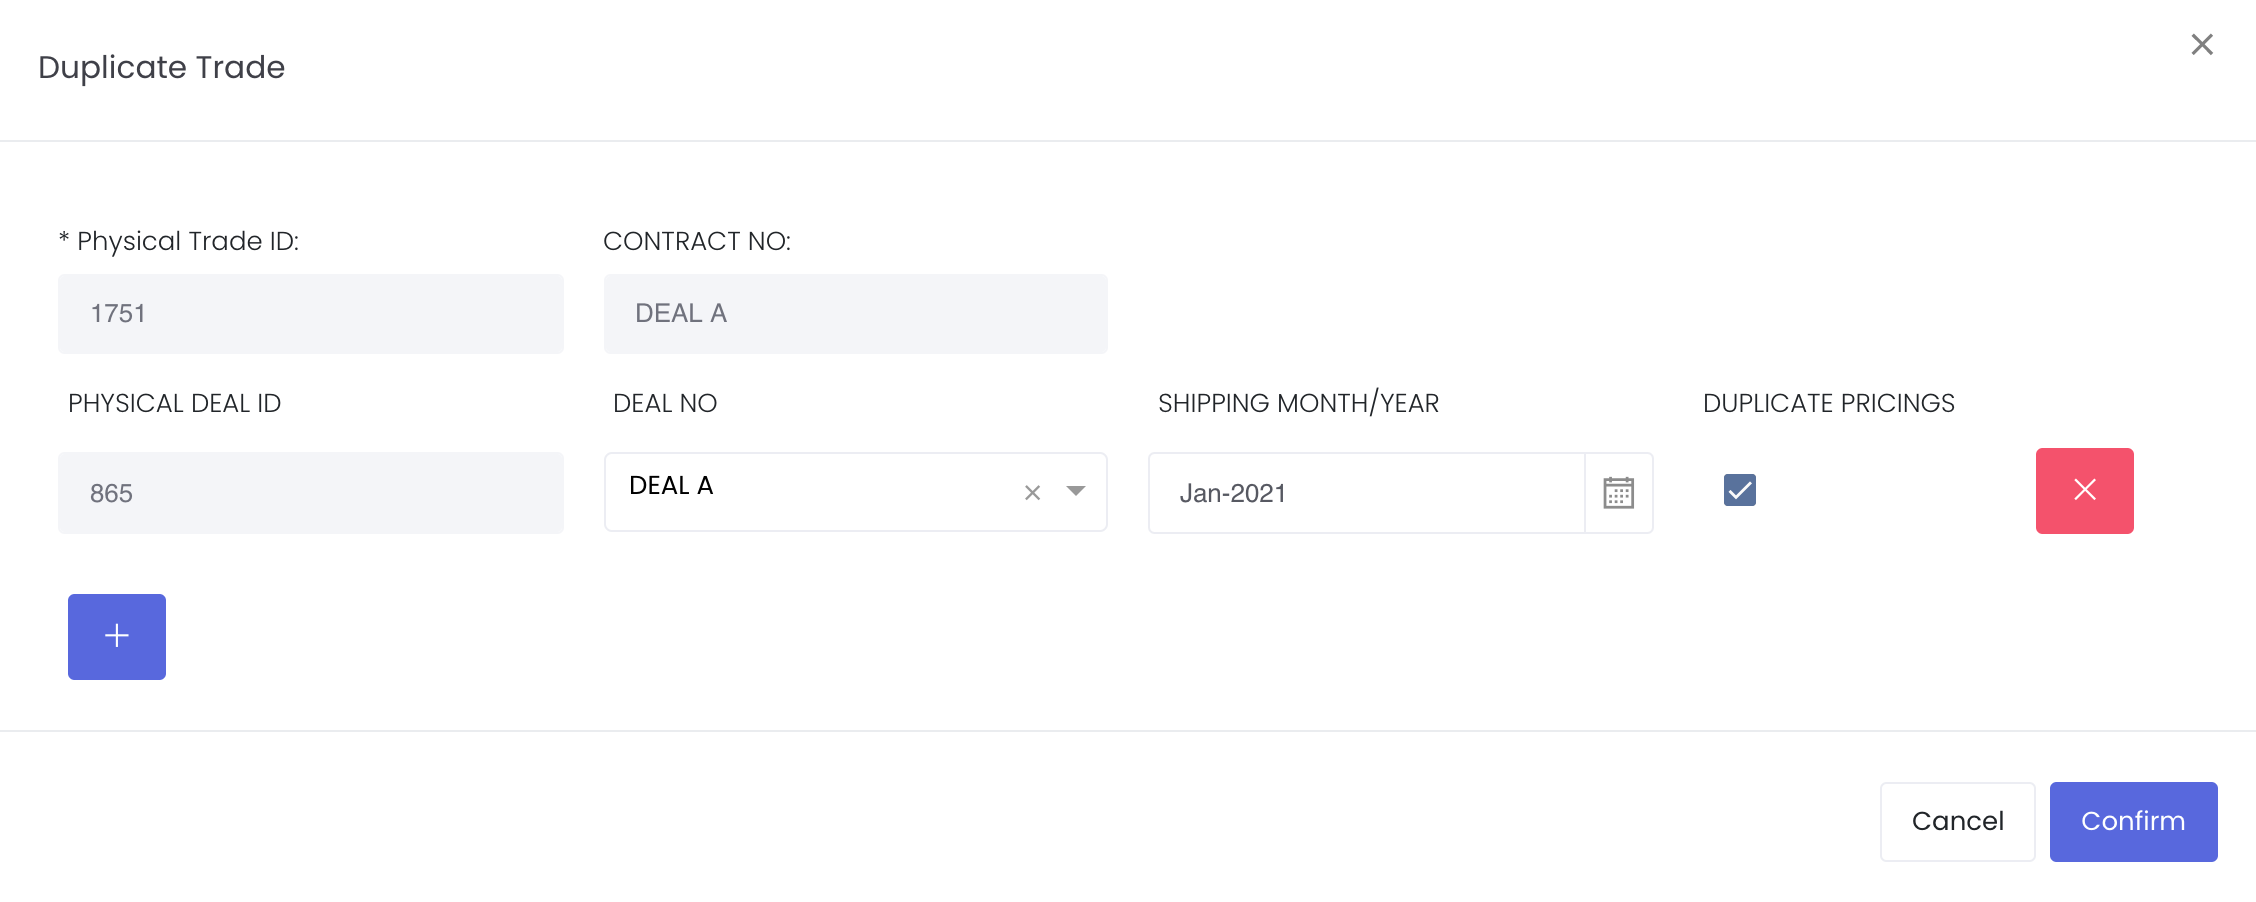The height and width of the screenshot is (902, 2256).
Task: Click the DUPLICATE PRICINGS label
Action: coord(1828,403)
